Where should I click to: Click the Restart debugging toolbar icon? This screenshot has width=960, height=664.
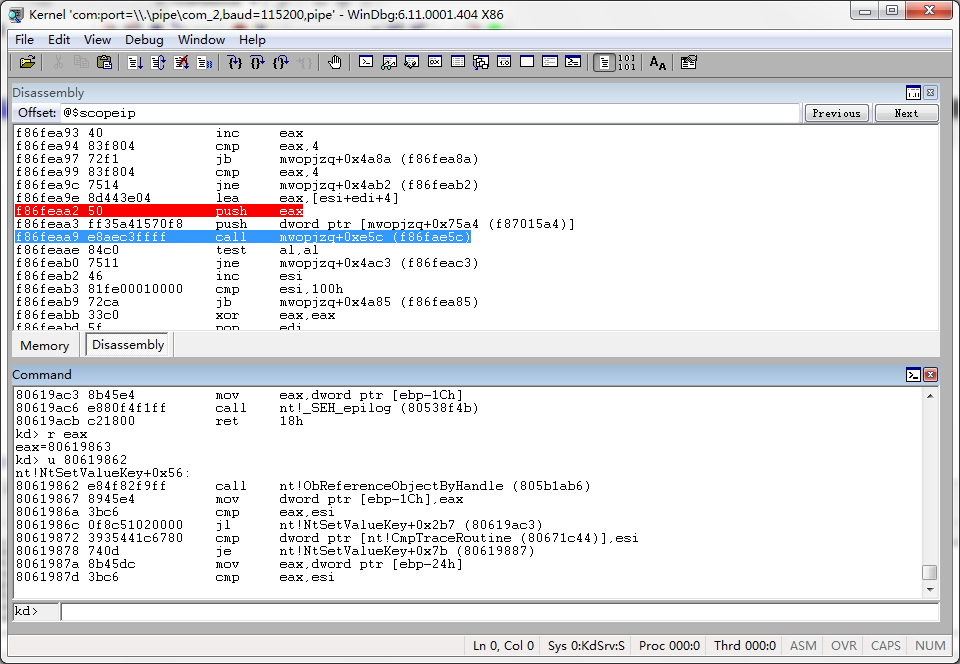pyautogui.click(x=158, y=62)
